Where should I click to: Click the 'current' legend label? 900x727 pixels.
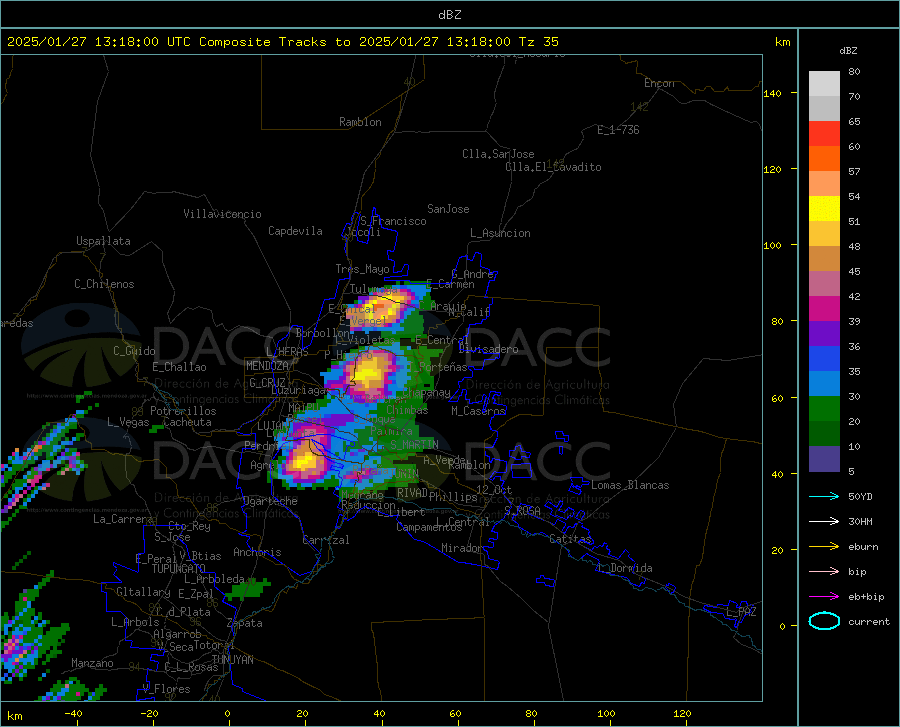coord(869,621)
